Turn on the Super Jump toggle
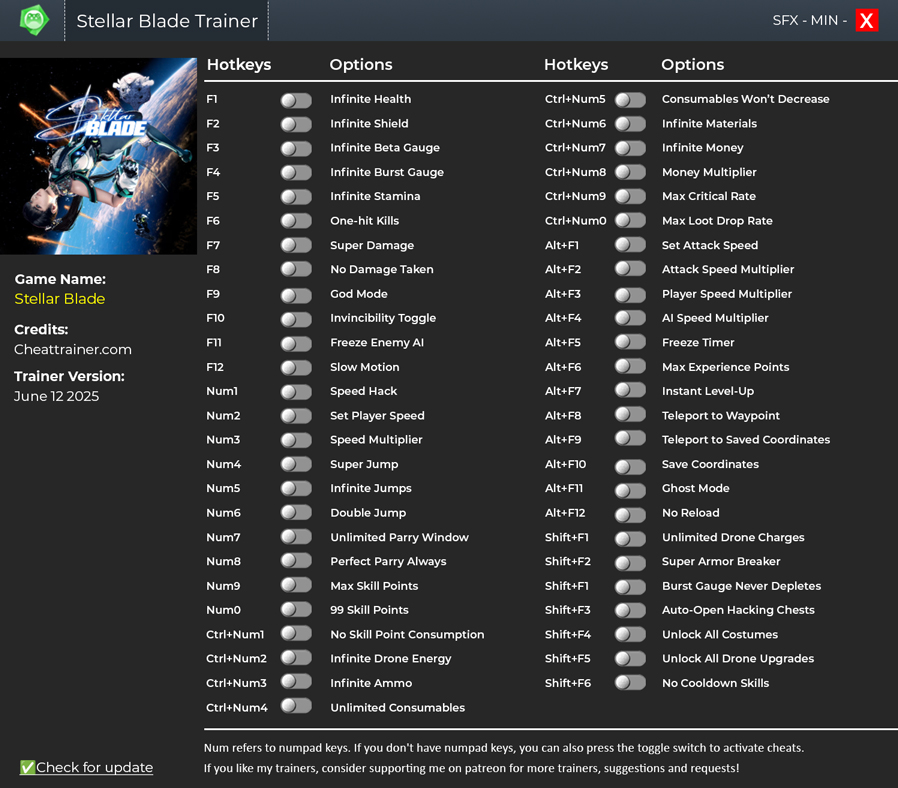 click(296, 464)
